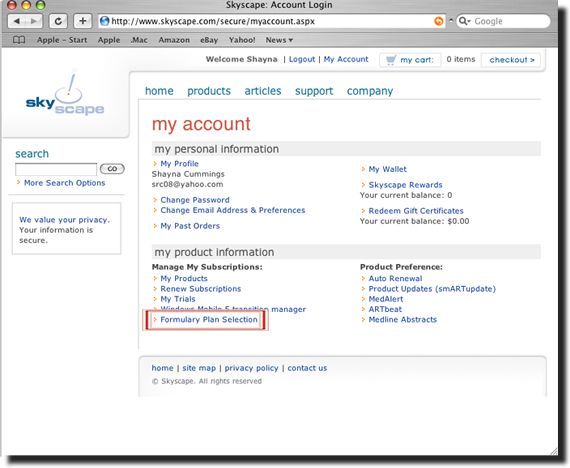This screenshot has width=570, height=468.
Task: Click Change Email Address & Preferences
Action: click(233, 210)
